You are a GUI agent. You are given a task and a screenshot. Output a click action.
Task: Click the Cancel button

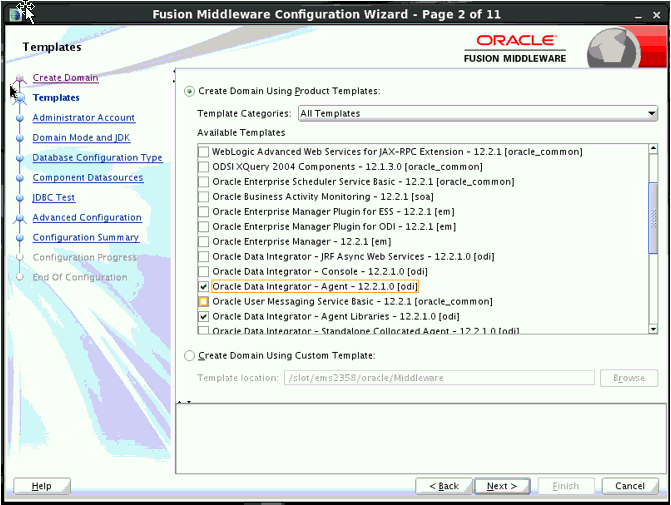(x=630, y=486)
